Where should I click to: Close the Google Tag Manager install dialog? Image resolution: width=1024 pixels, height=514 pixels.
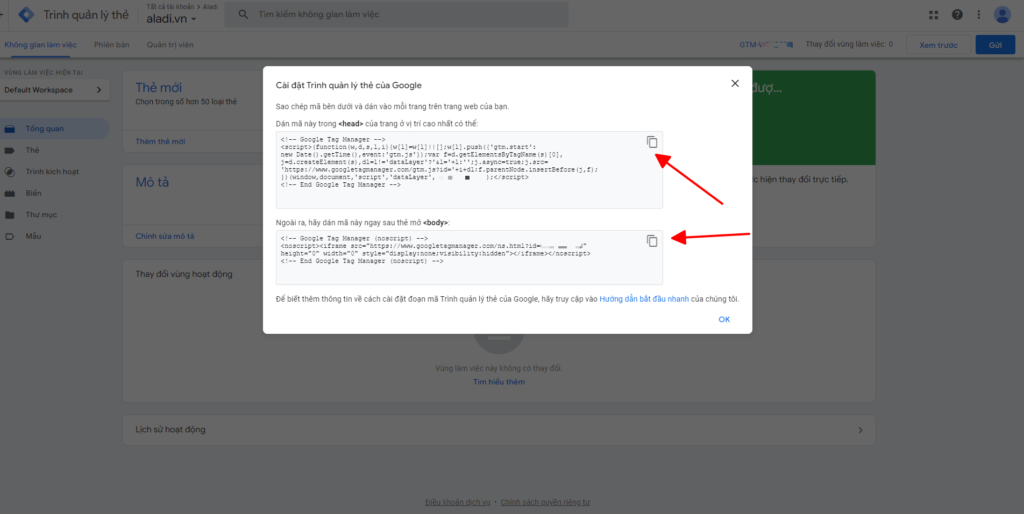click(x=735, y=84)
